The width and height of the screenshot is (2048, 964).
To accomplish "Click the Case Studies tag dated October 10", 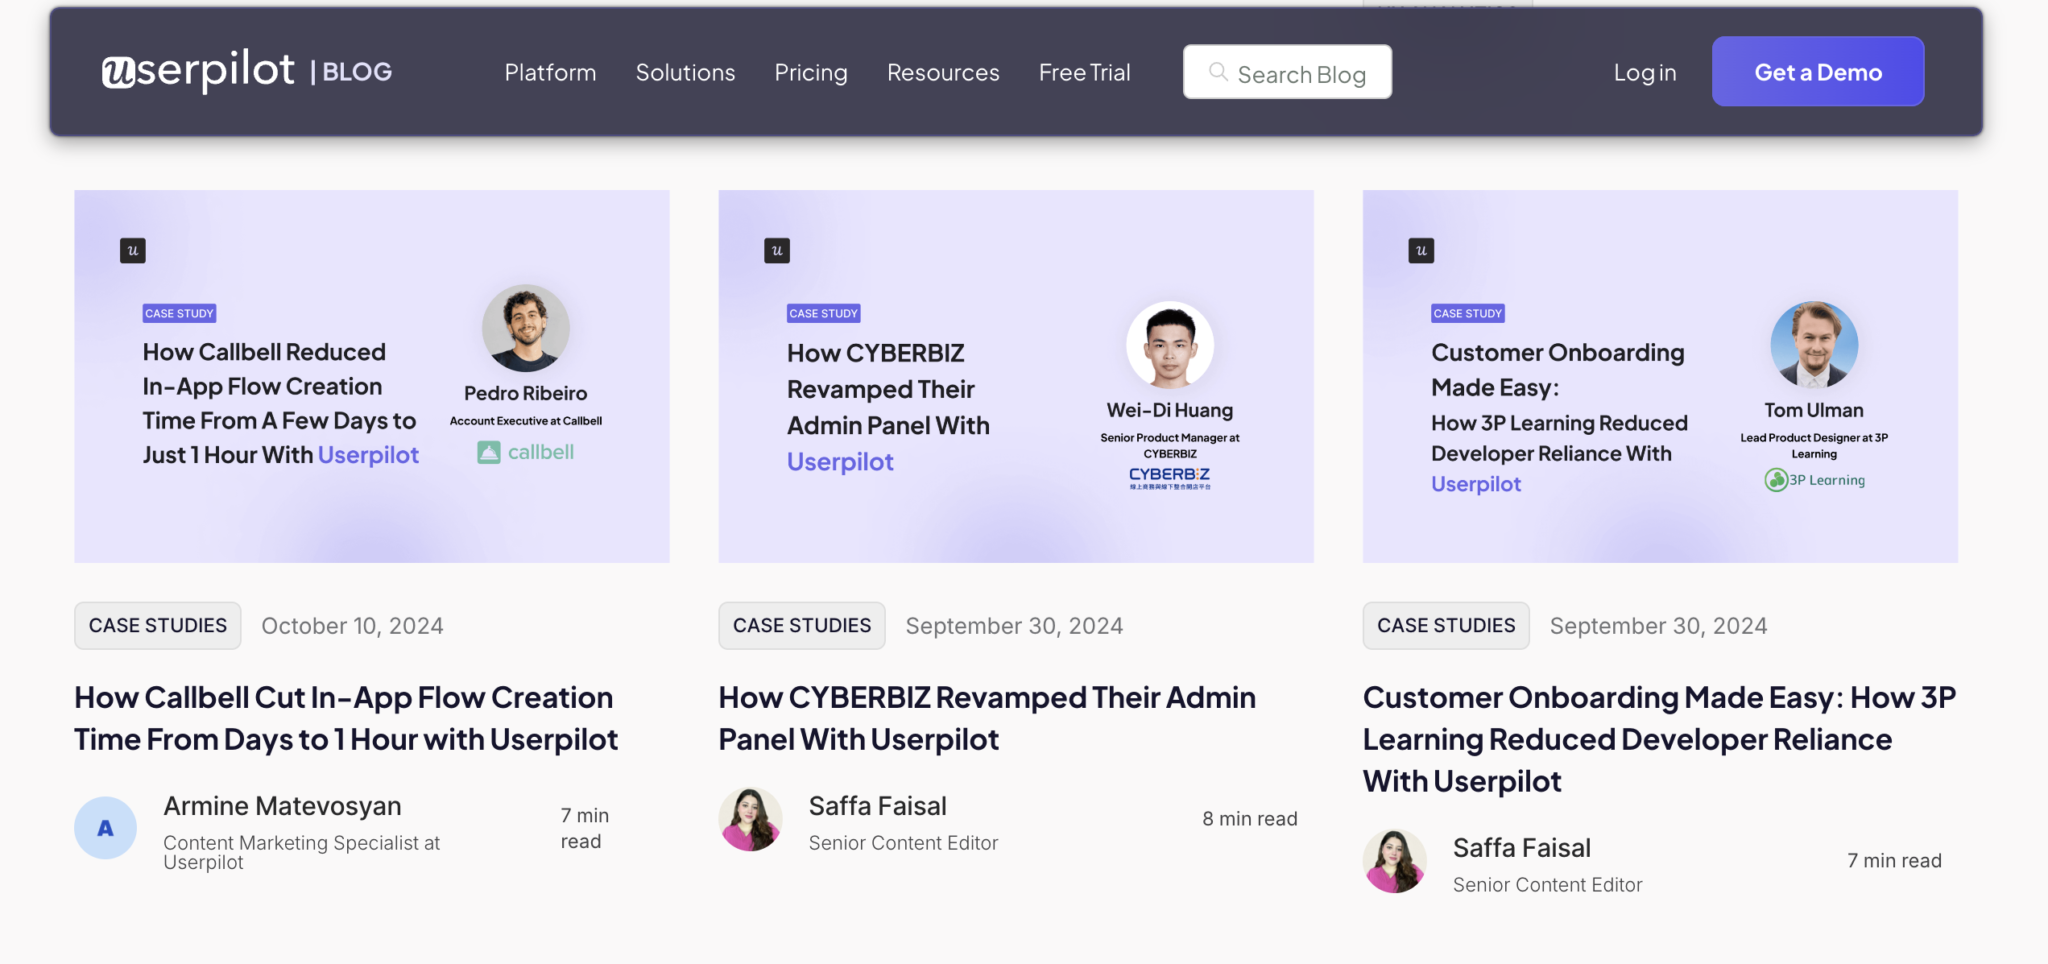I will coord(158,626).
